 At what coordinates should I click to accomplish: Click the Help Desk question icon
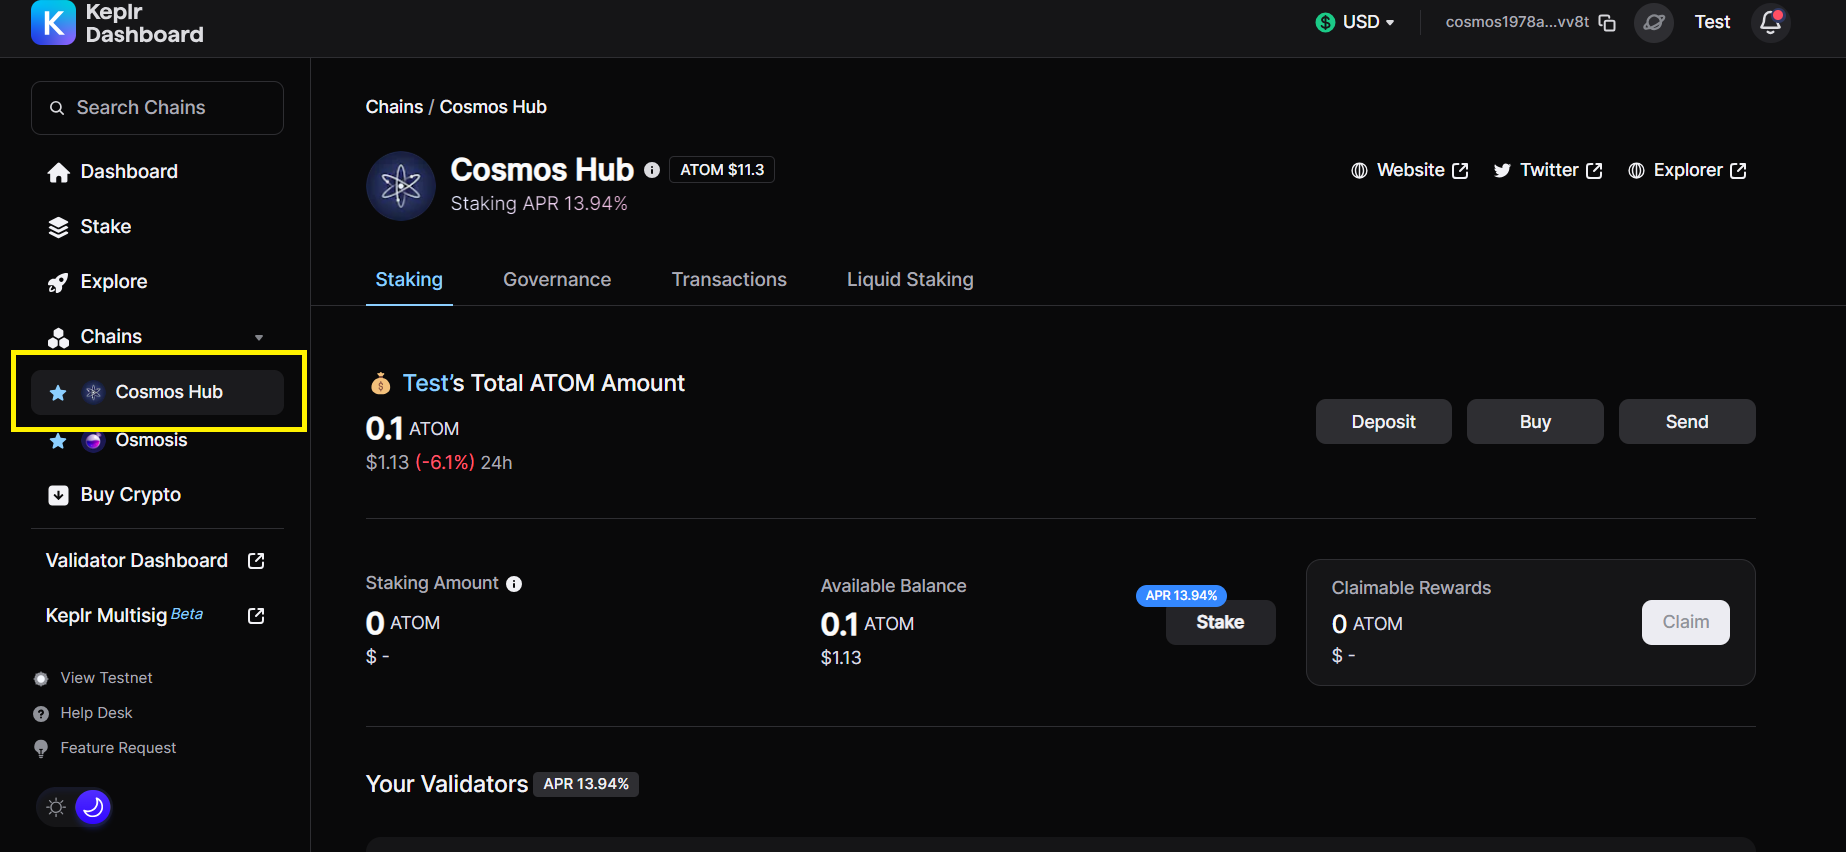click(41, 714)
